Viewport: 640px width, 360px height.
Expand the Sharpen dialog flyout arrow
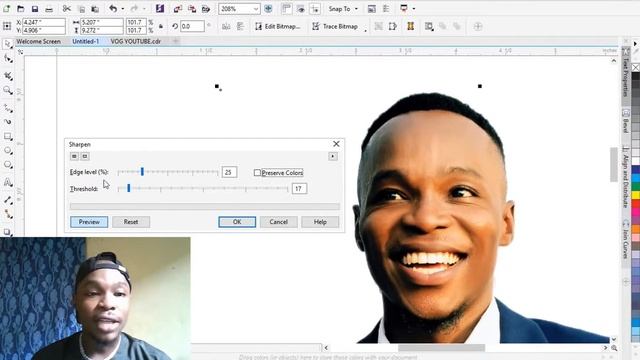point(333,156)
